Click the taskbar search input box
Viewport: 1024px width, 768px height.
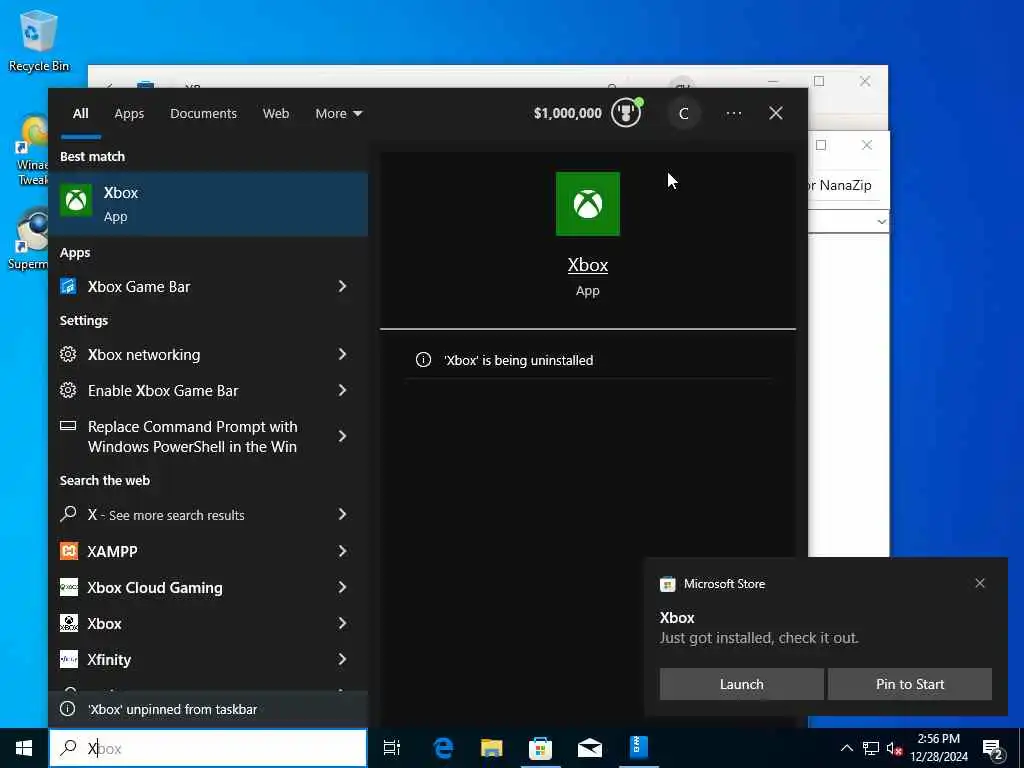point(208,748)
